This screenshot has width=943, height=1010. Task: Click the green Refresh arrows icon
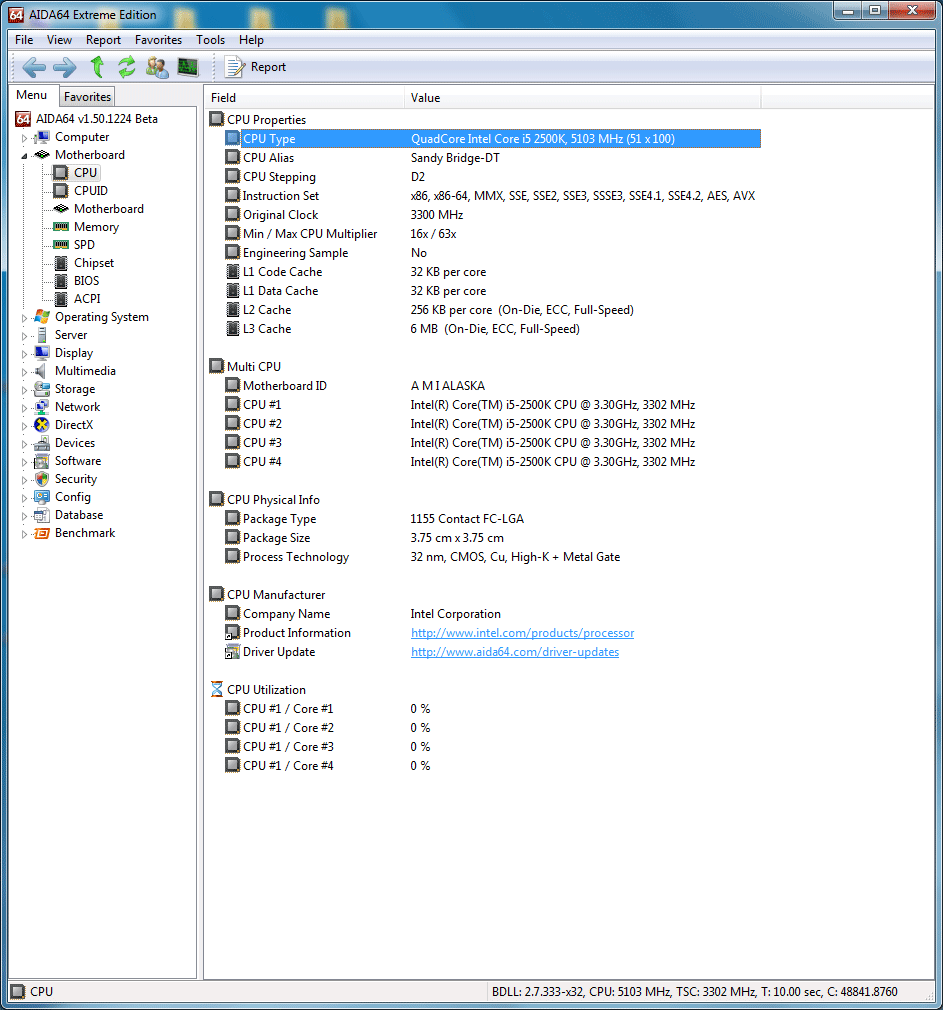pos(127,67)
